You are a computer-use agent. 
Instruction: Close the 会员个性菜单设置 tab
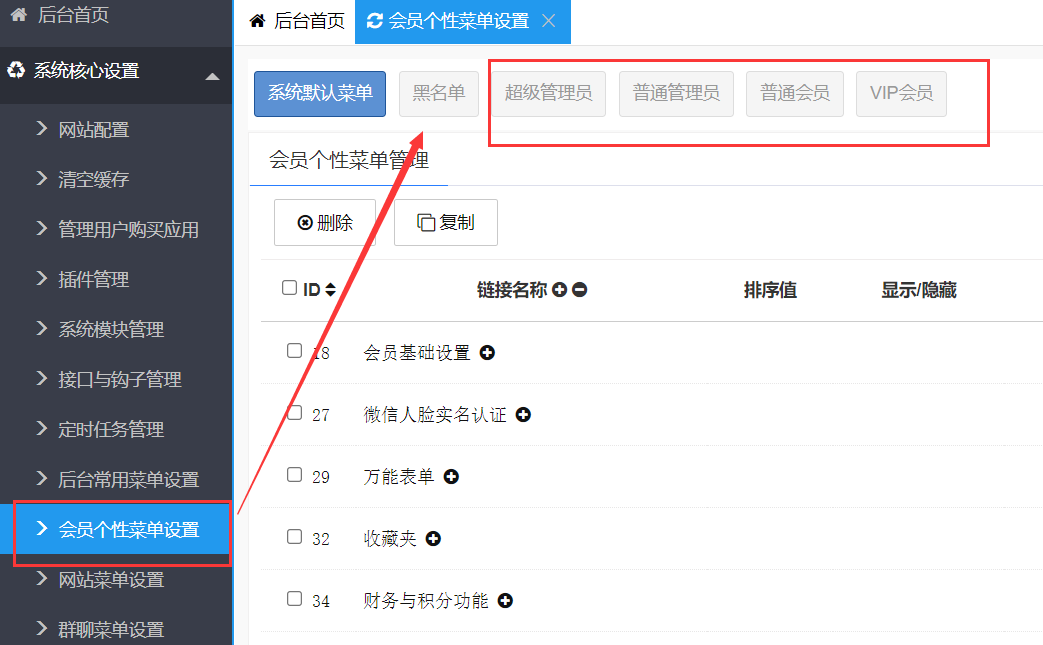(548, 21)
